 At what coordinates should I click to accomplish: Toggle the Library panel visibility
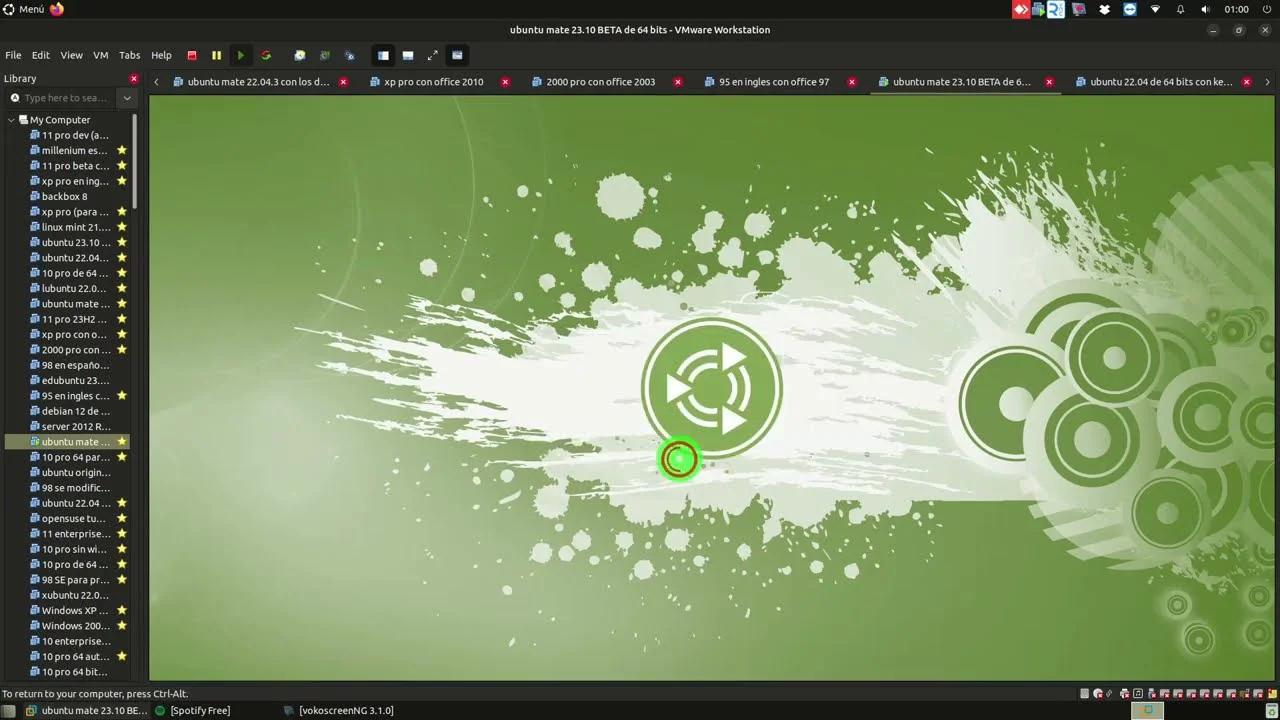[x=383, y=56]
